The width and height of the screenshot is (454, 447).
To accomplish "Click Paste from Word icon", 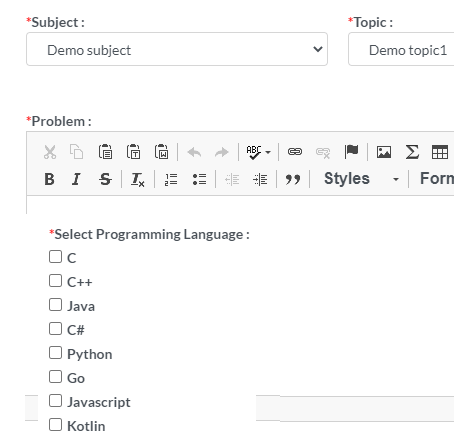I will (161, 152).
